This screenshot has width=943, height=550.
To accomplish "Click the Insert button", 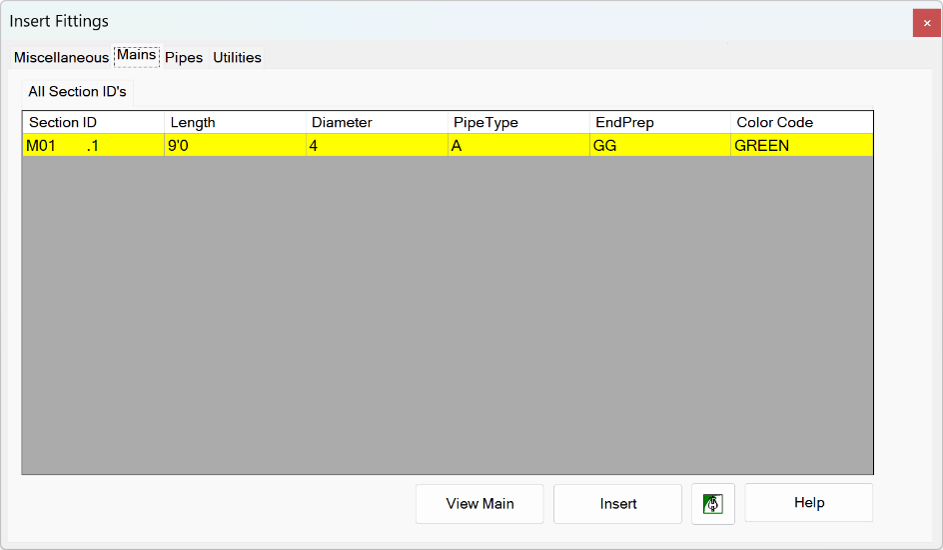I will tap(618, 504).
